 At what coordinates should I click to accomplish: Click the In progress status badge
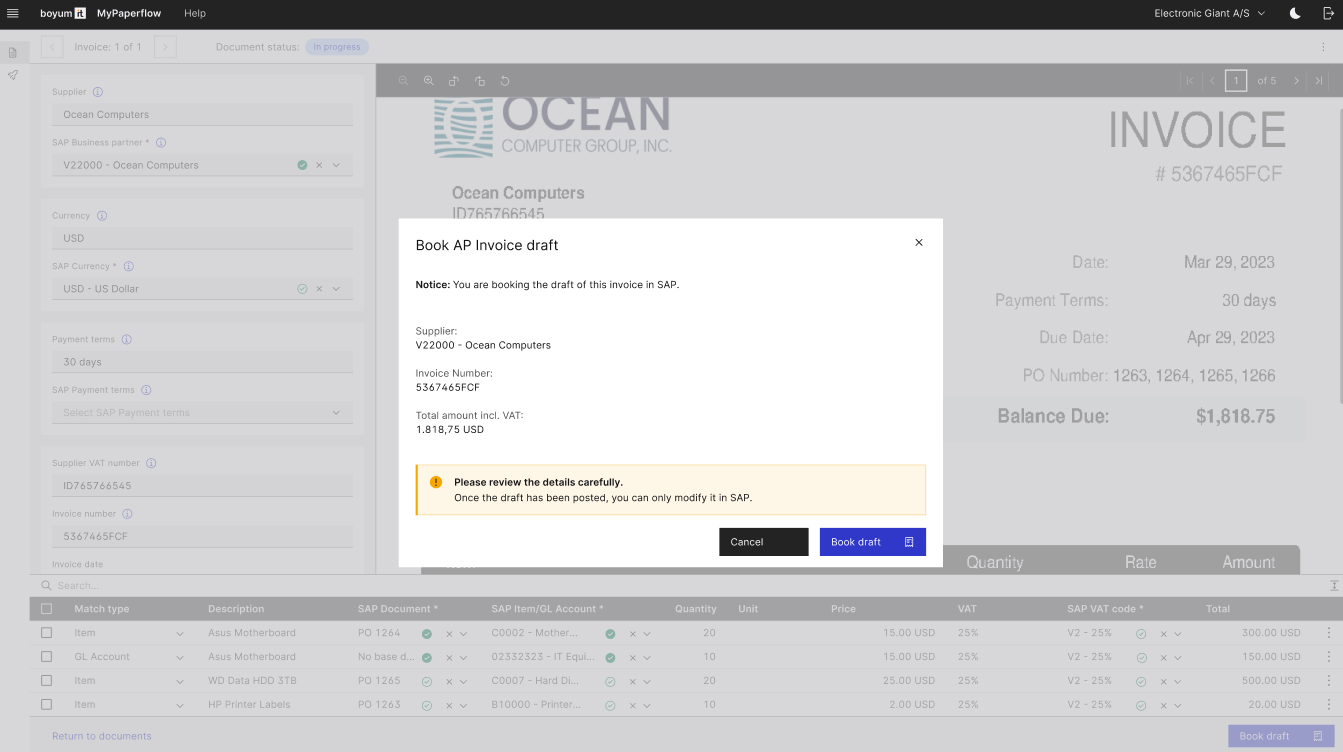pyautogui.click(x=337, y=47)
